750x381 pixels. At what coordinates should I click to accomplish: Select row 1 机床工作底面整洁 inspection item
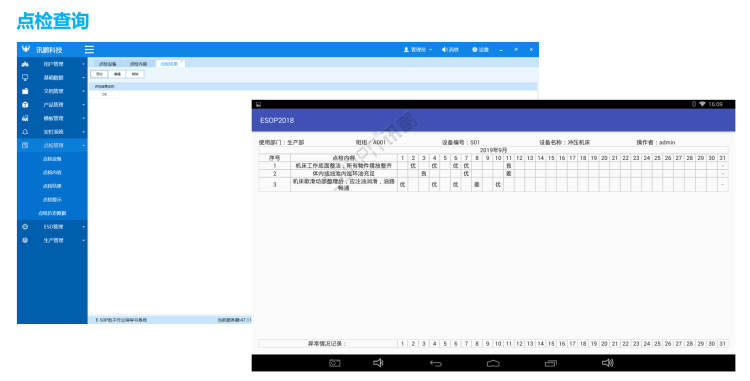point(344,166)
